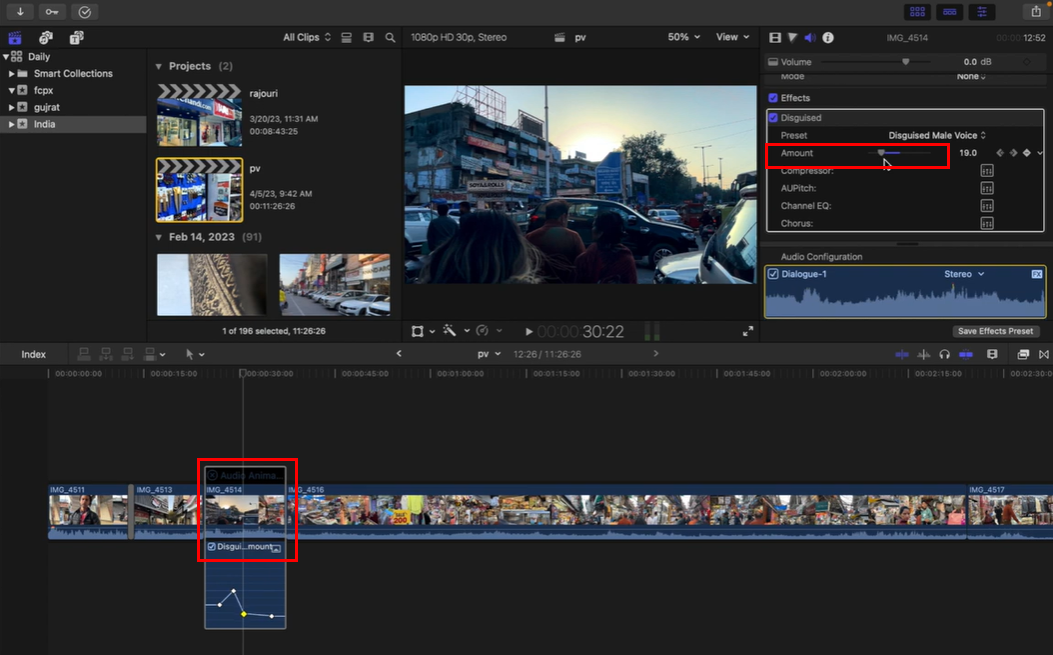Click the enhancements magic wand icon
This screenshot has width=1053, height=655.
449,331
